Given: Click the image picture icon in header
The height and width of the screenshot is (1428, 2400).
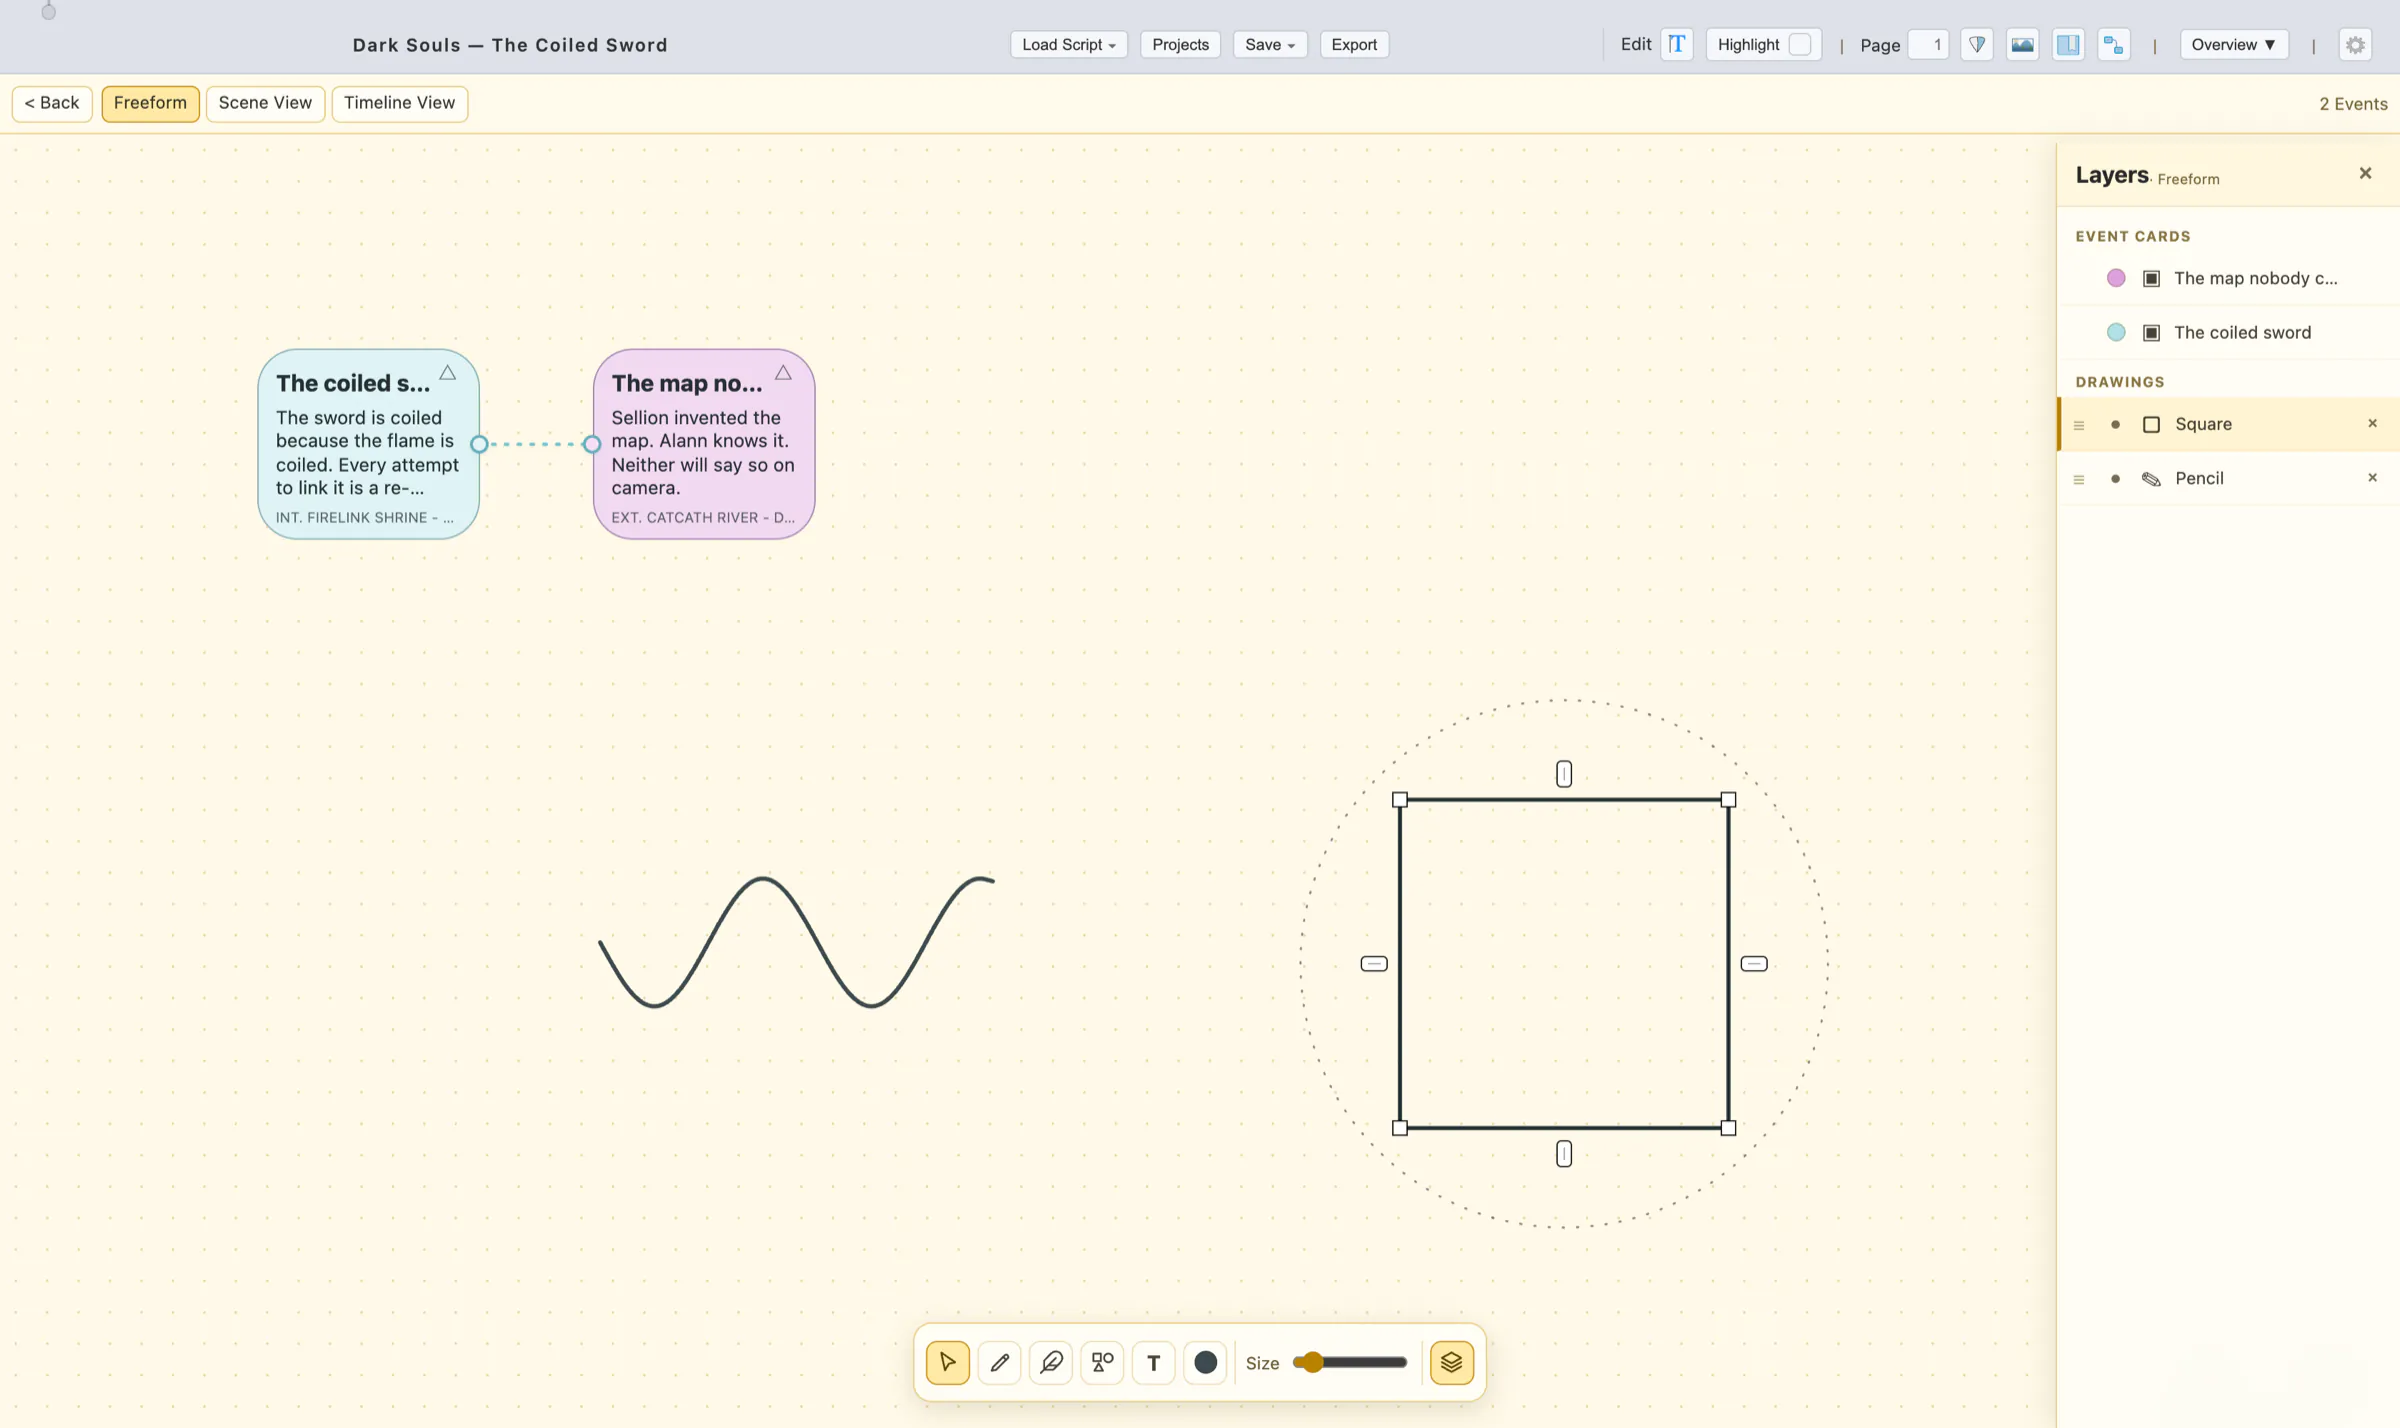Looking at the screenshot, I should point(2022,44).
